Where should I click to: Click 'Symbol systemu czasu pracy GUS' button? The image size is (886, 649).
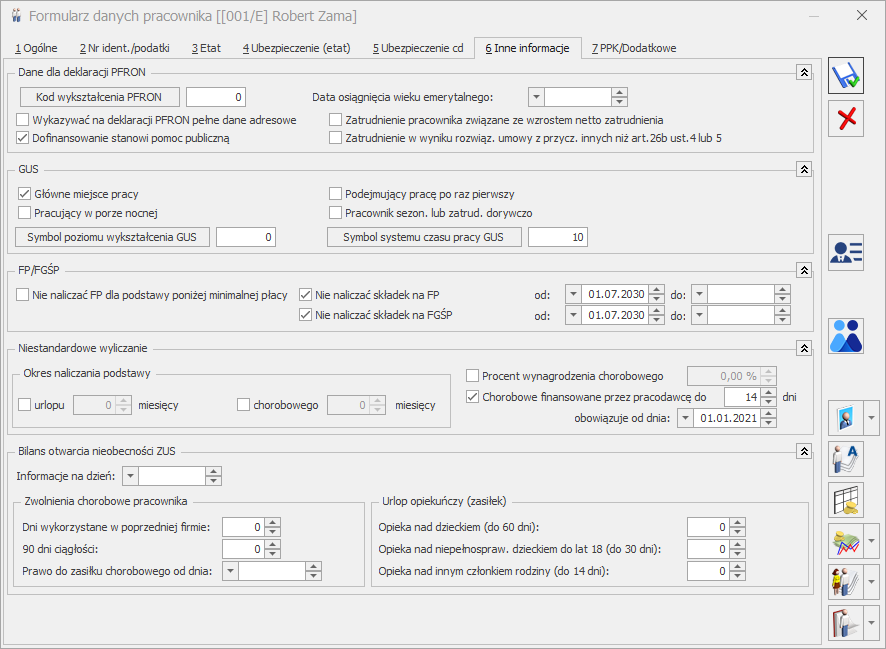pos(424,237)
